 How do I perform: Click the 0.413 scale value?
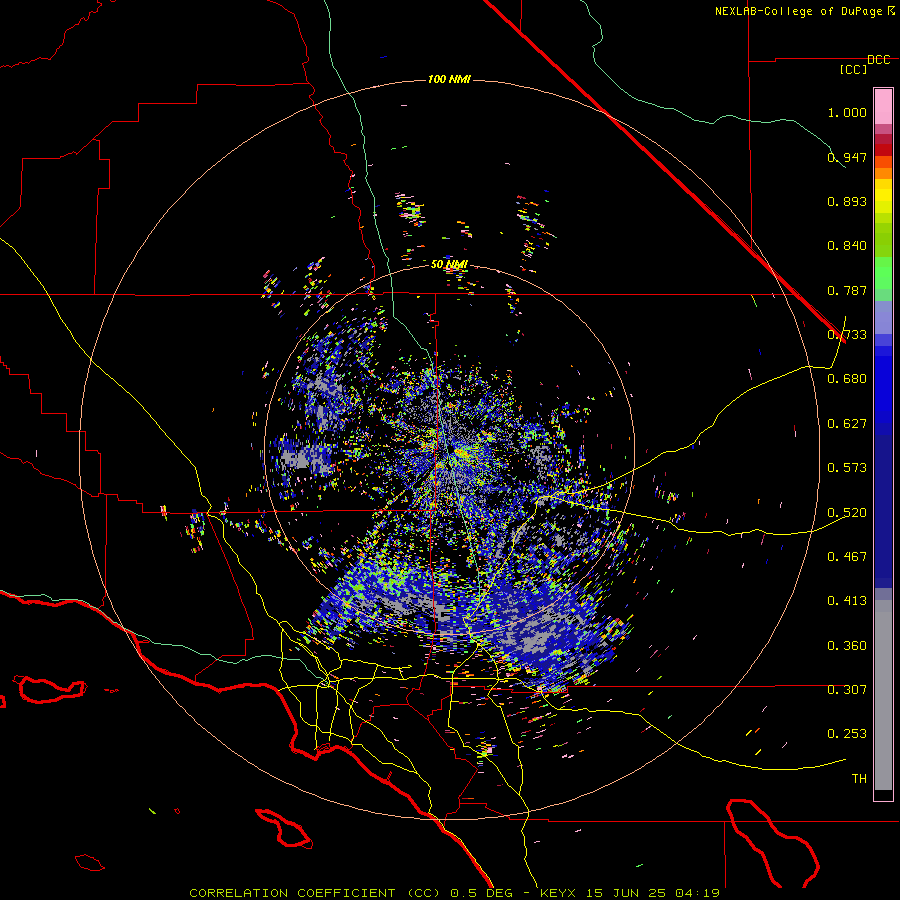coord(847,601)
